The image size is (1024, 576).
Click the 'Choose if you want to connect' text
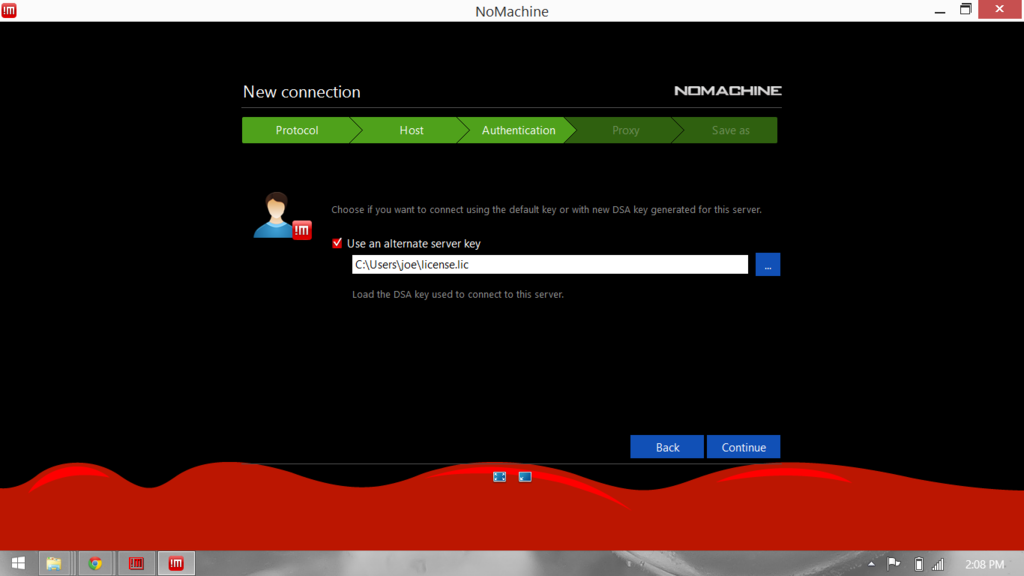pos(546,210)
